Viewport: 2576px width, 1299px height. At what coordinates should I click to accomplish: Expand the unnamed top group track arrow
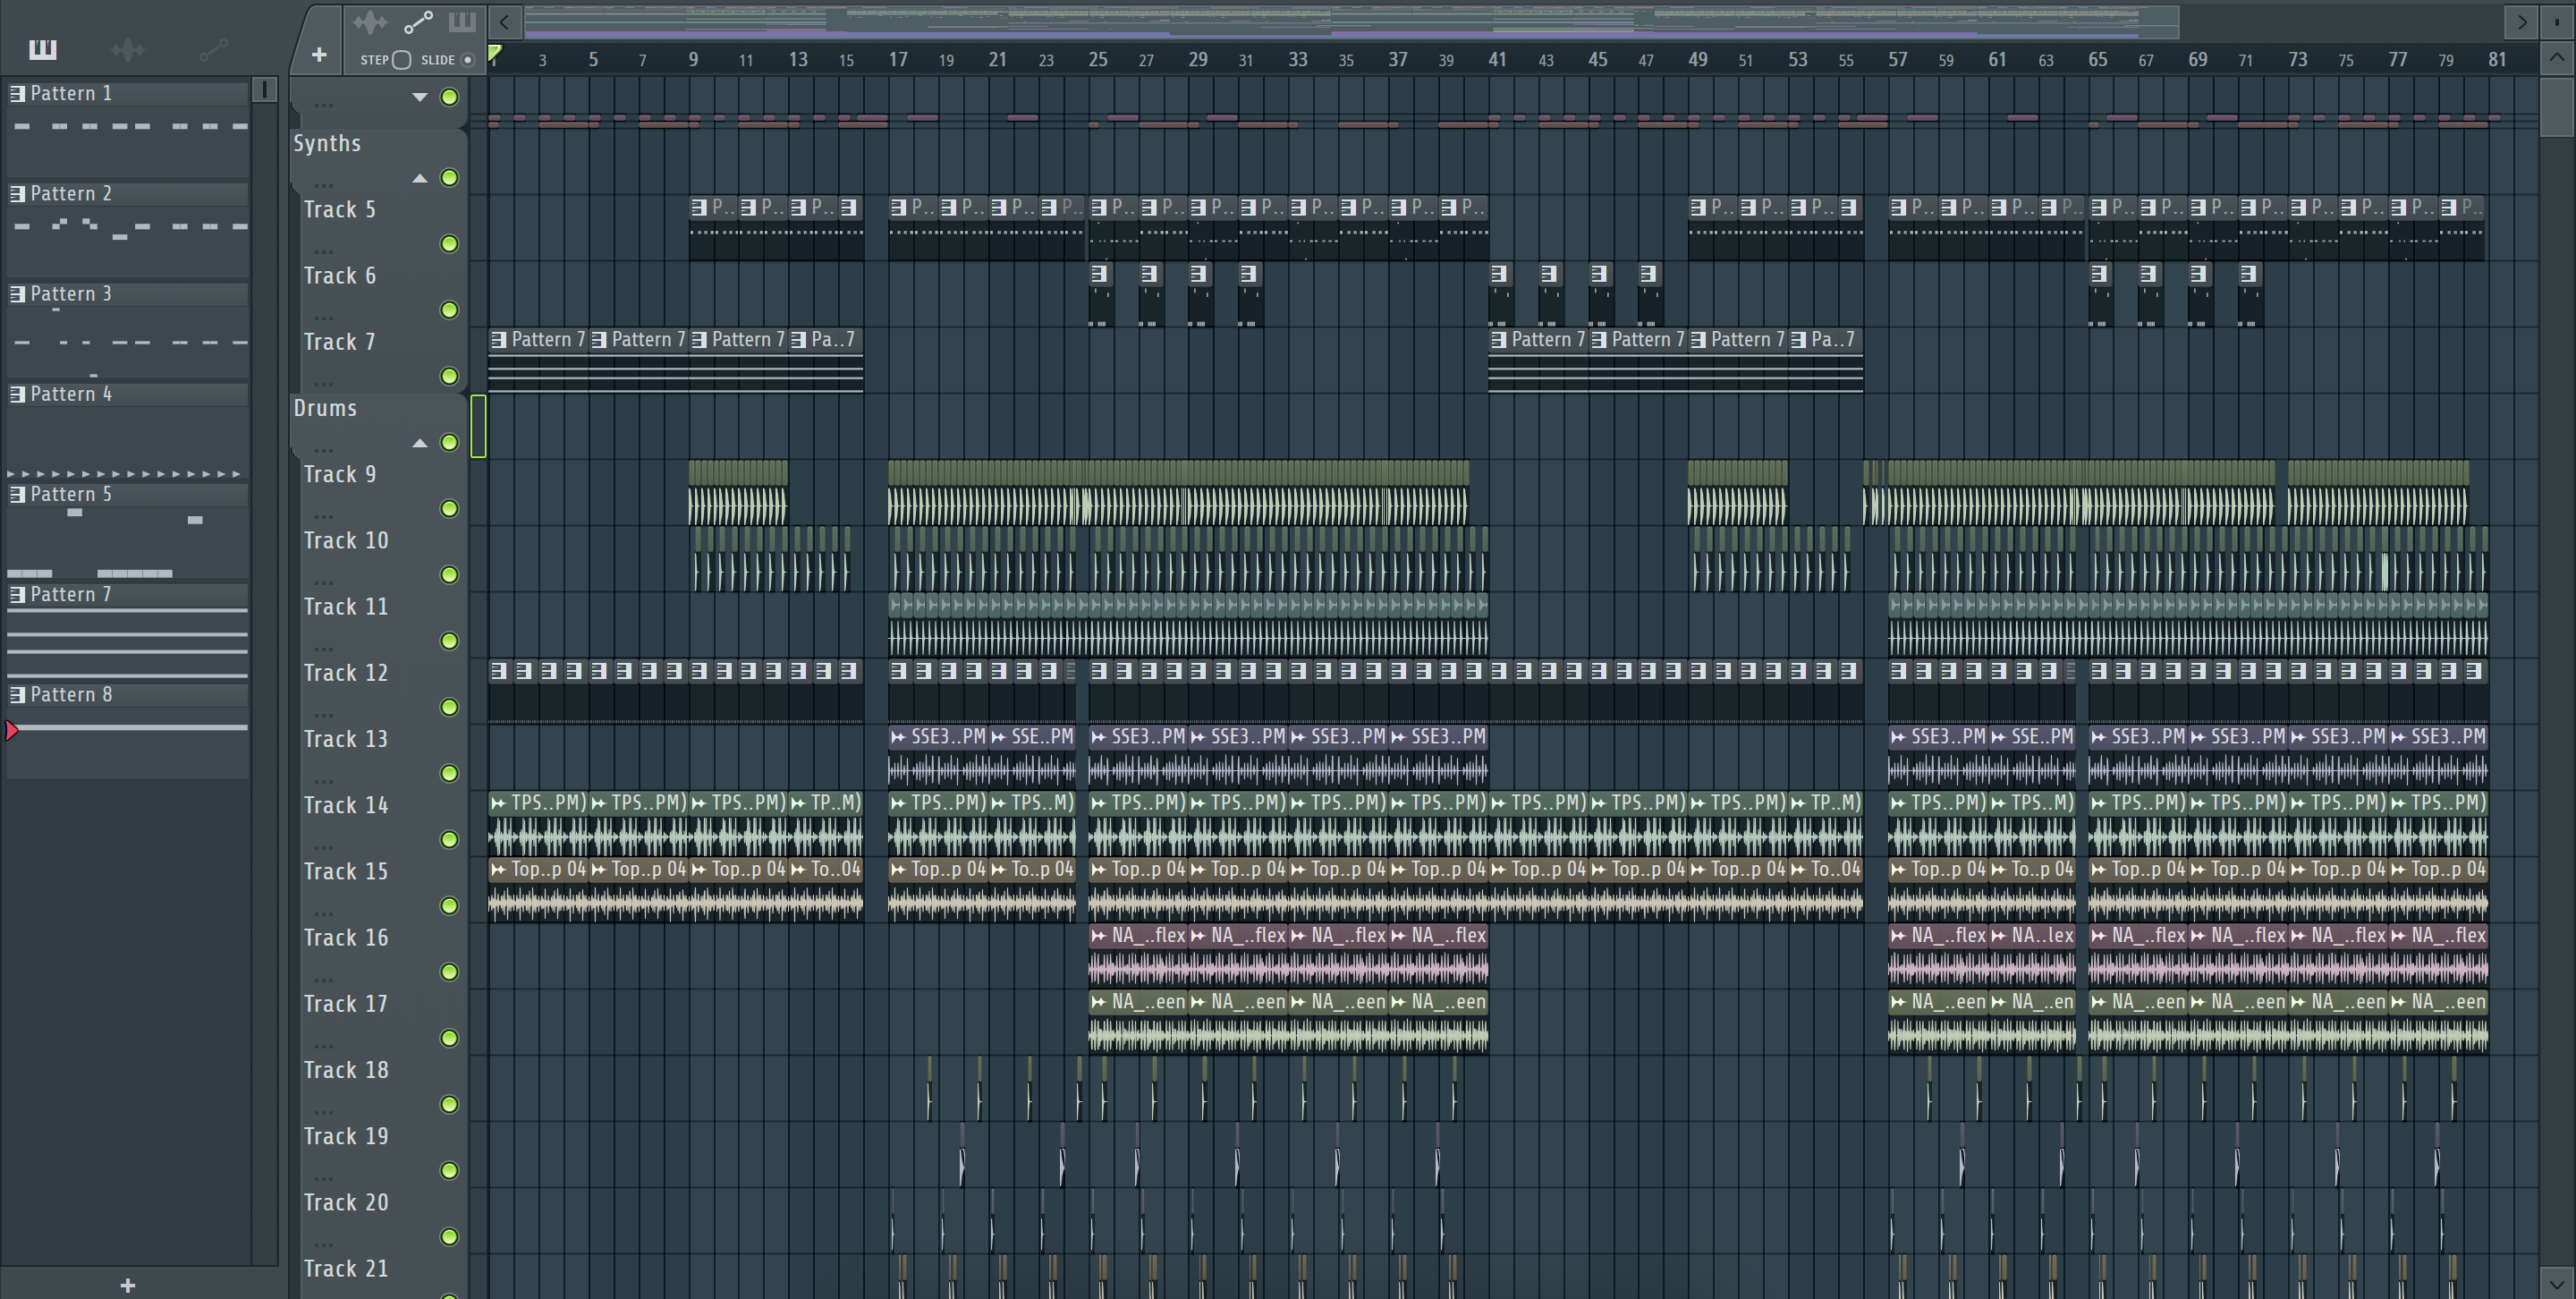point(420,97)
